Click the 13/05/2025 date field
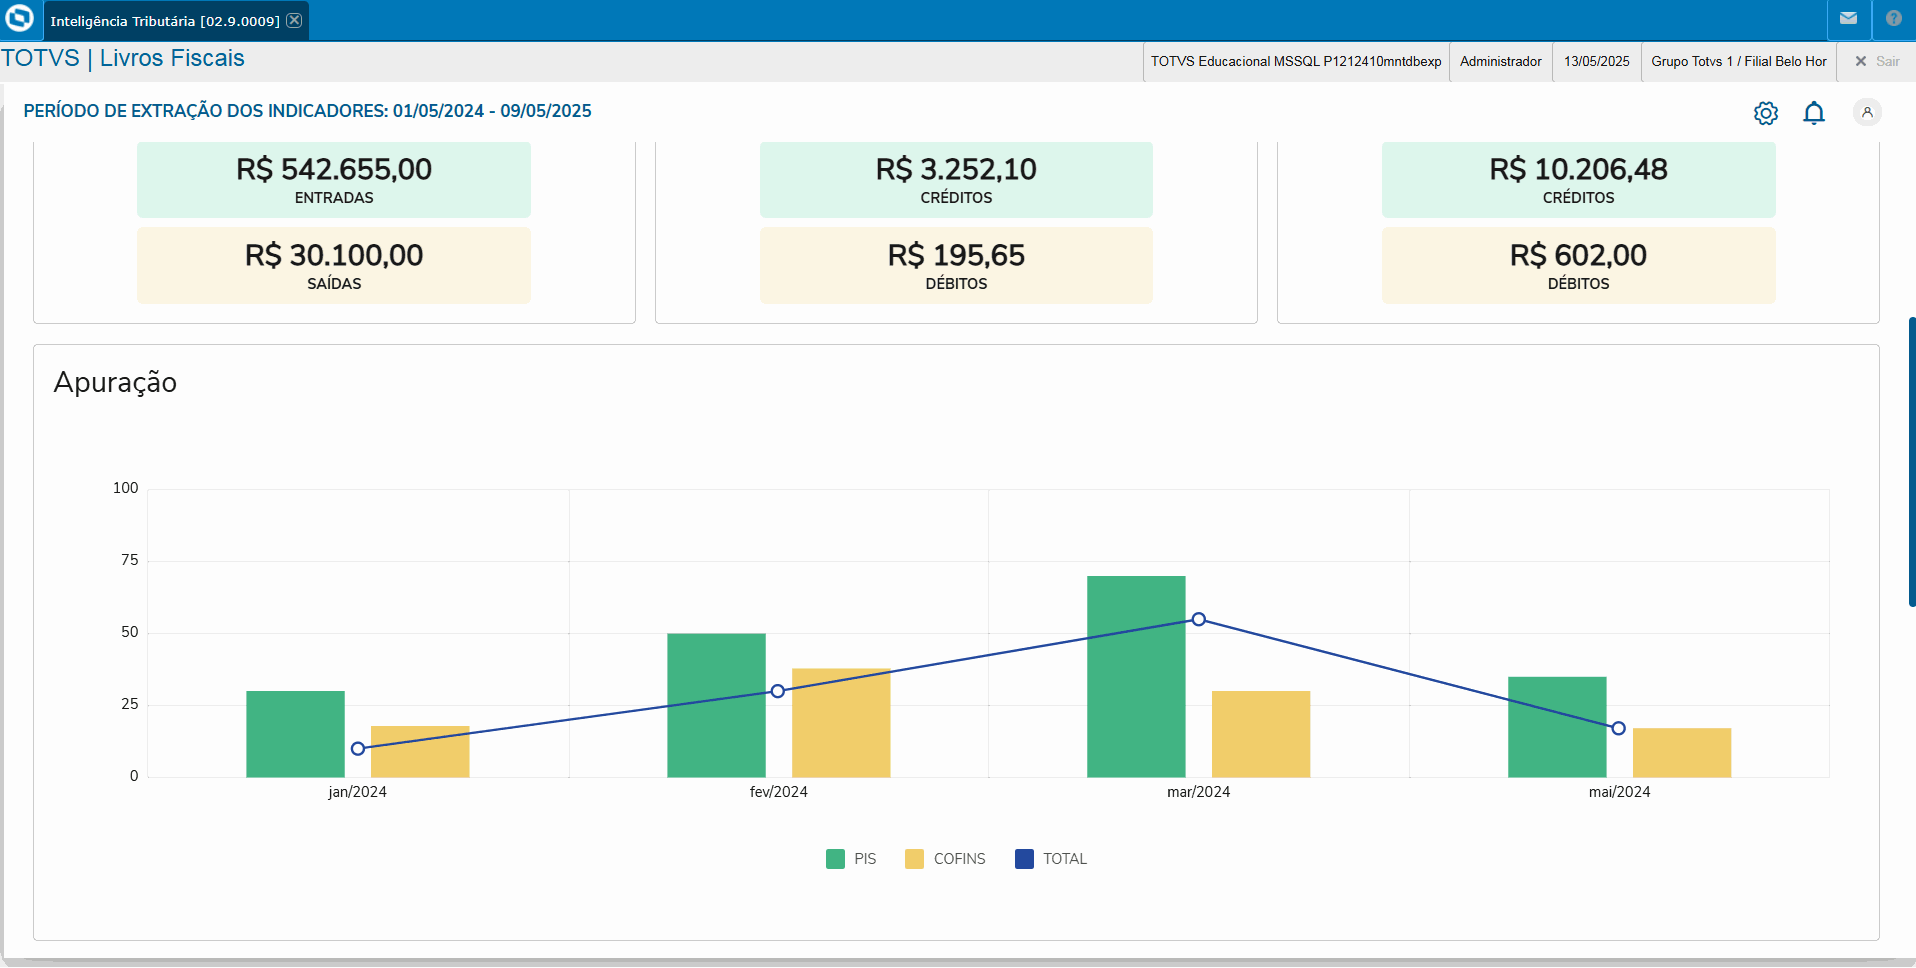 click(1596, 61)
